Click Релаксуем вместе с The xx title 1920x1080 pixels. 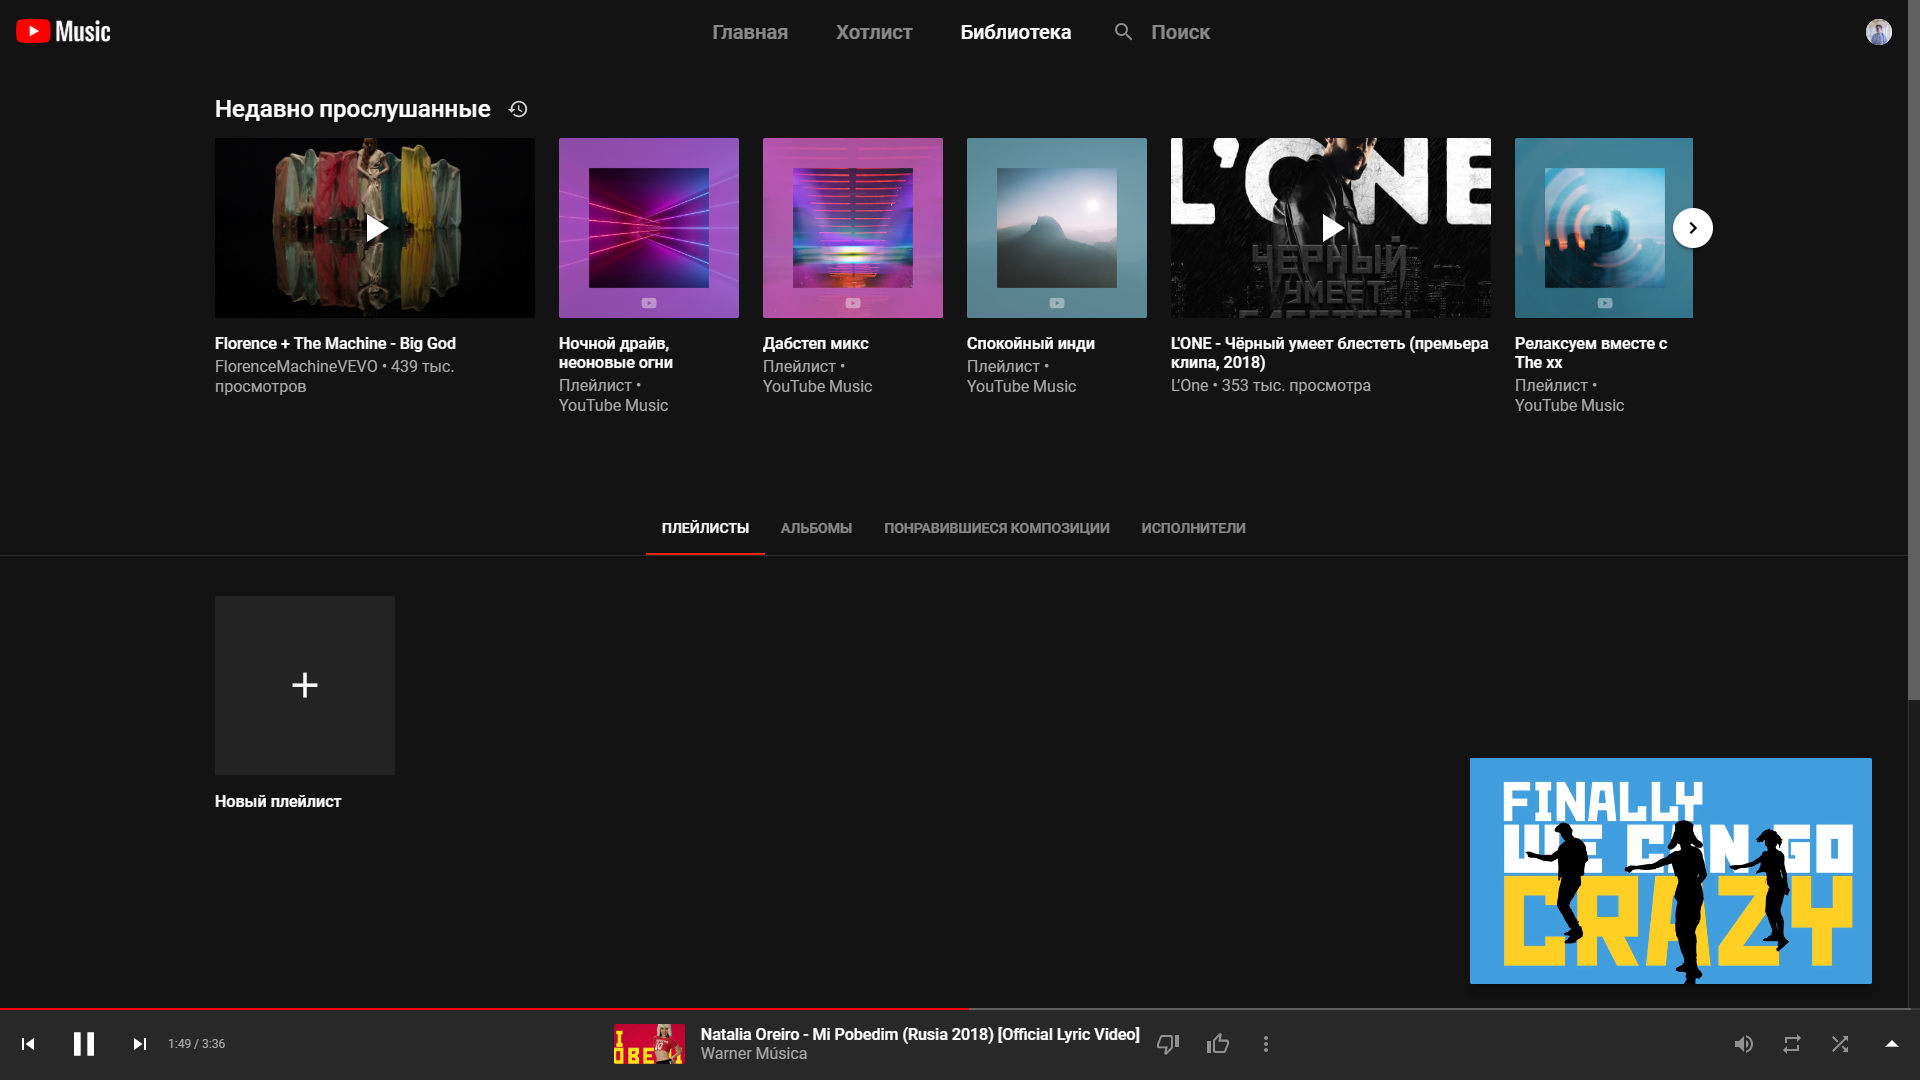(1591, 353)
